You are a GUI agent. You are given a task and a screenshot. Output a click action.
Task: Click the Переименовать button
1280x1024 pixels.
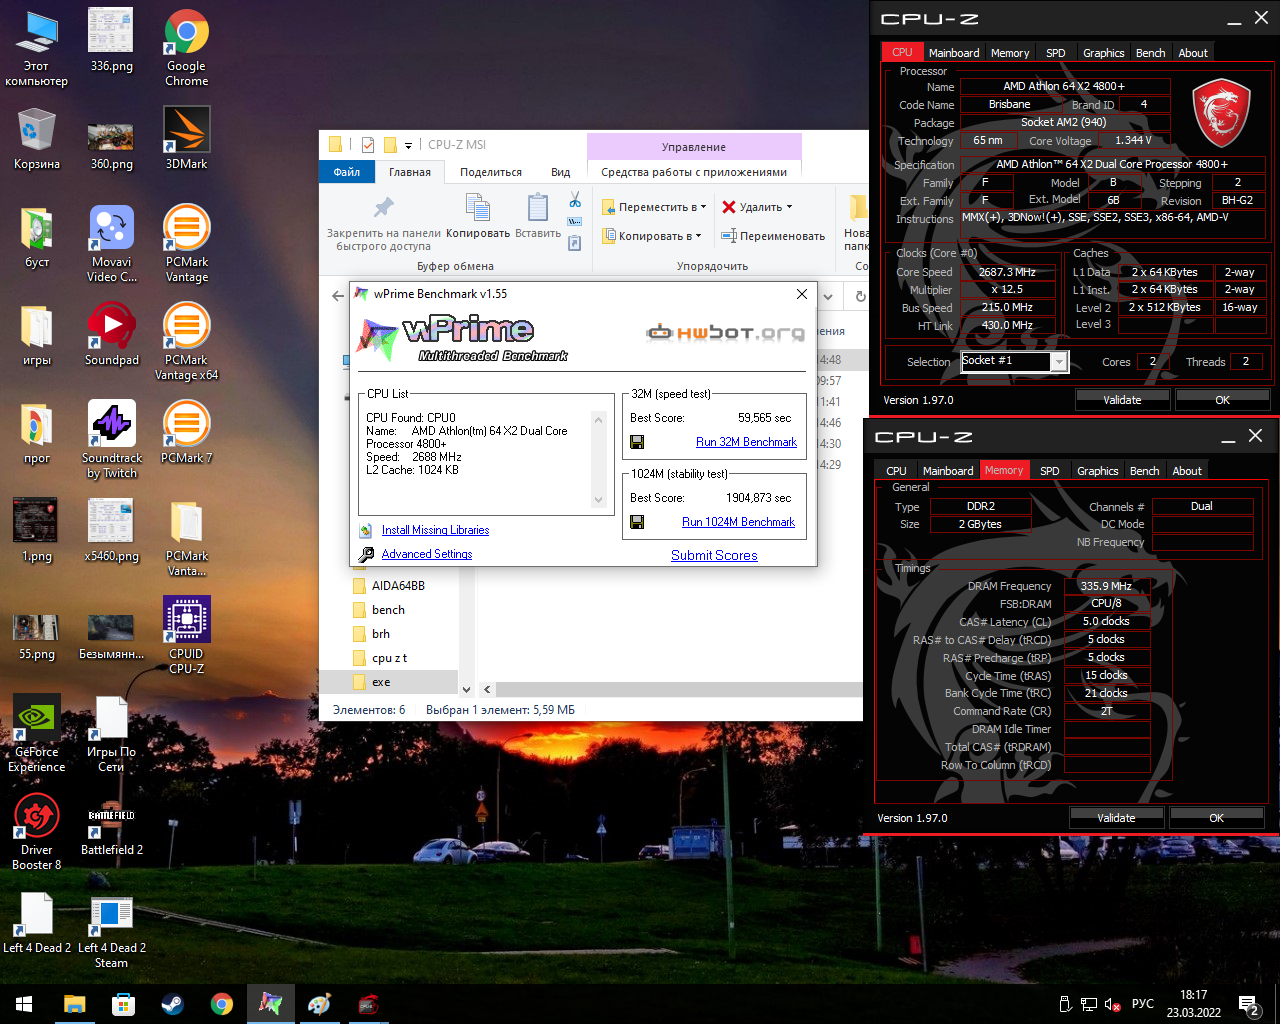(773, 236)
